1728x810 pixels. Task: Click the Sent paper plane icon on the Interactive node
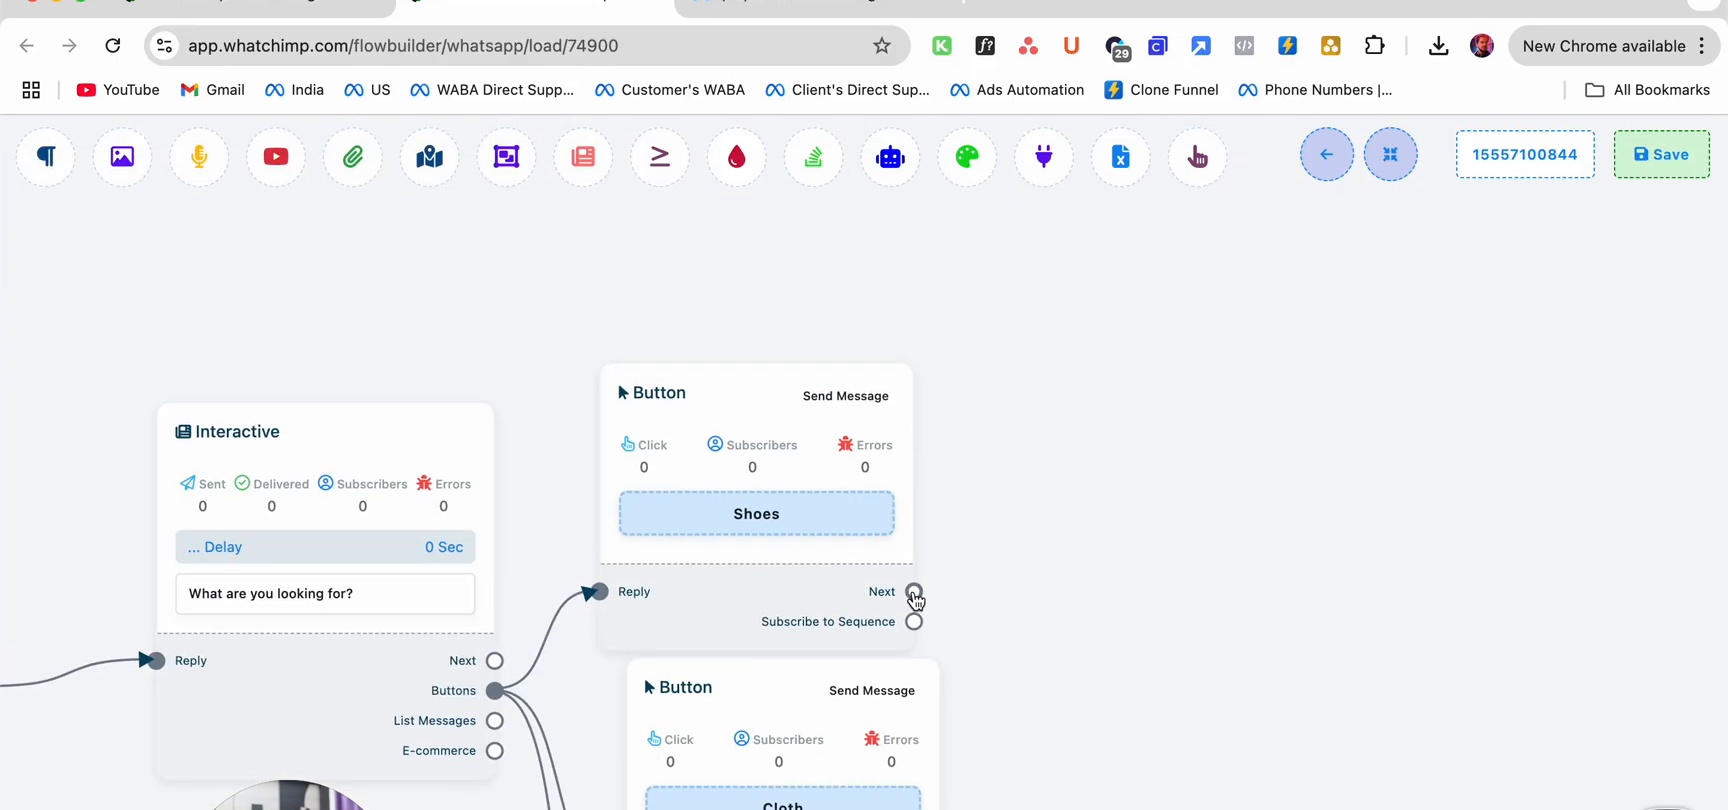187,483
